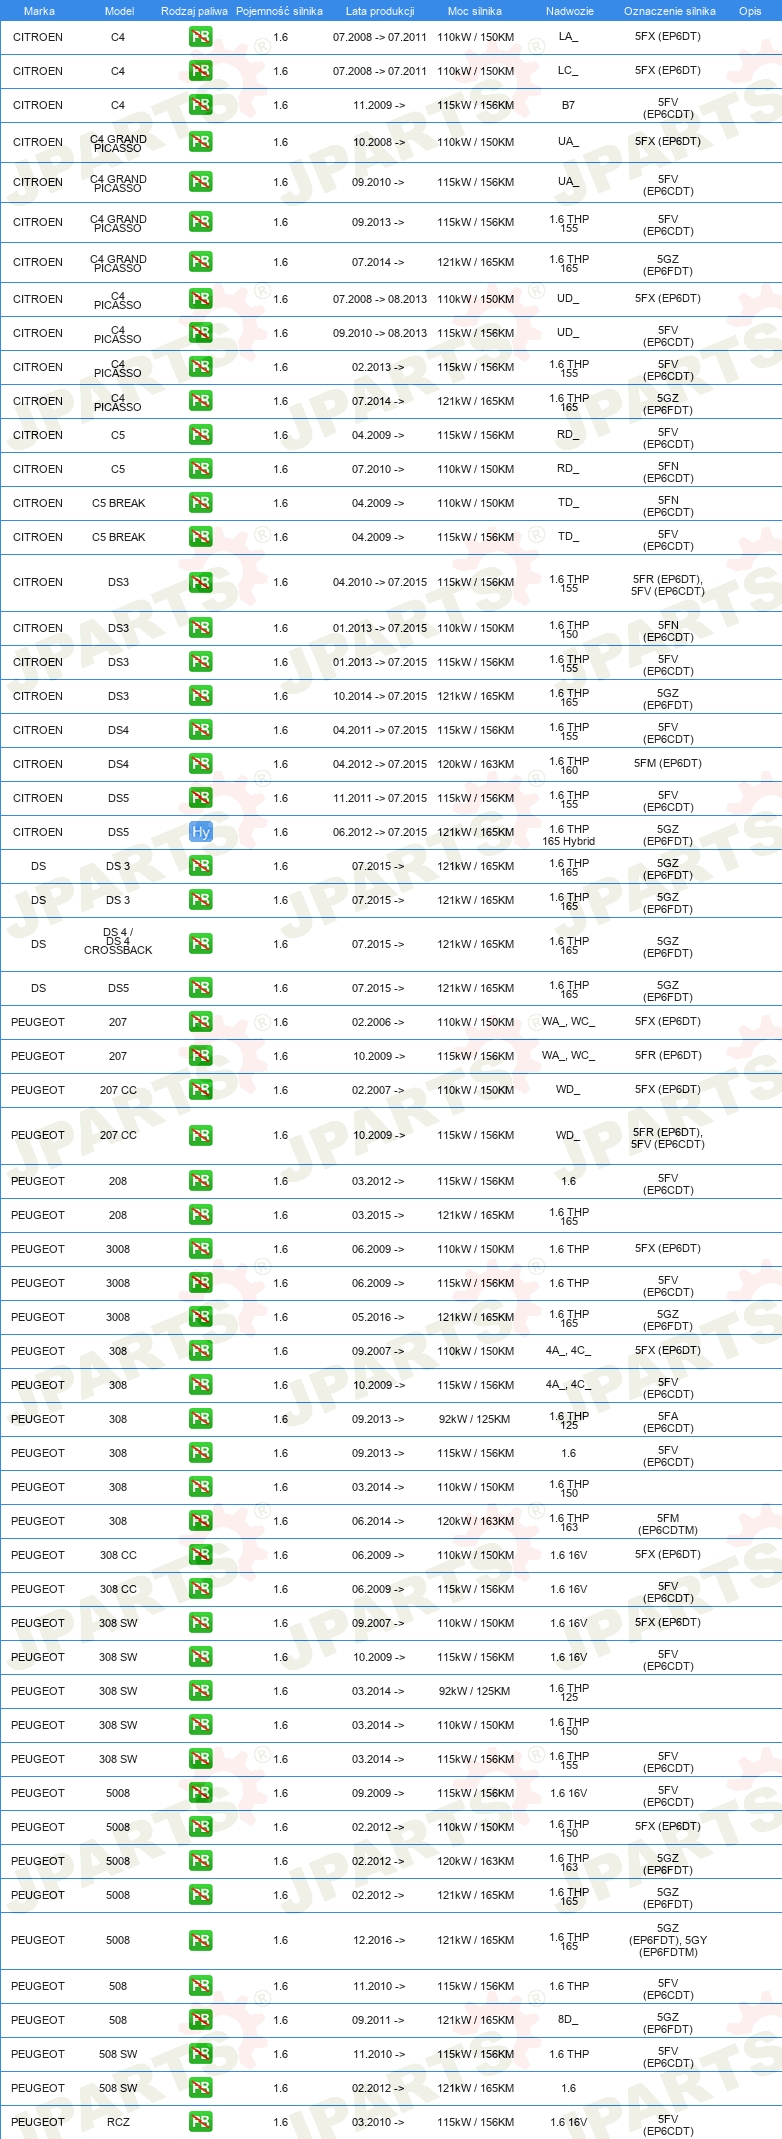Click fuel icon in Peugeot 208 03.2015 row
Viewport: 782px width, 2139px height.
click(x=200, y=1215)
